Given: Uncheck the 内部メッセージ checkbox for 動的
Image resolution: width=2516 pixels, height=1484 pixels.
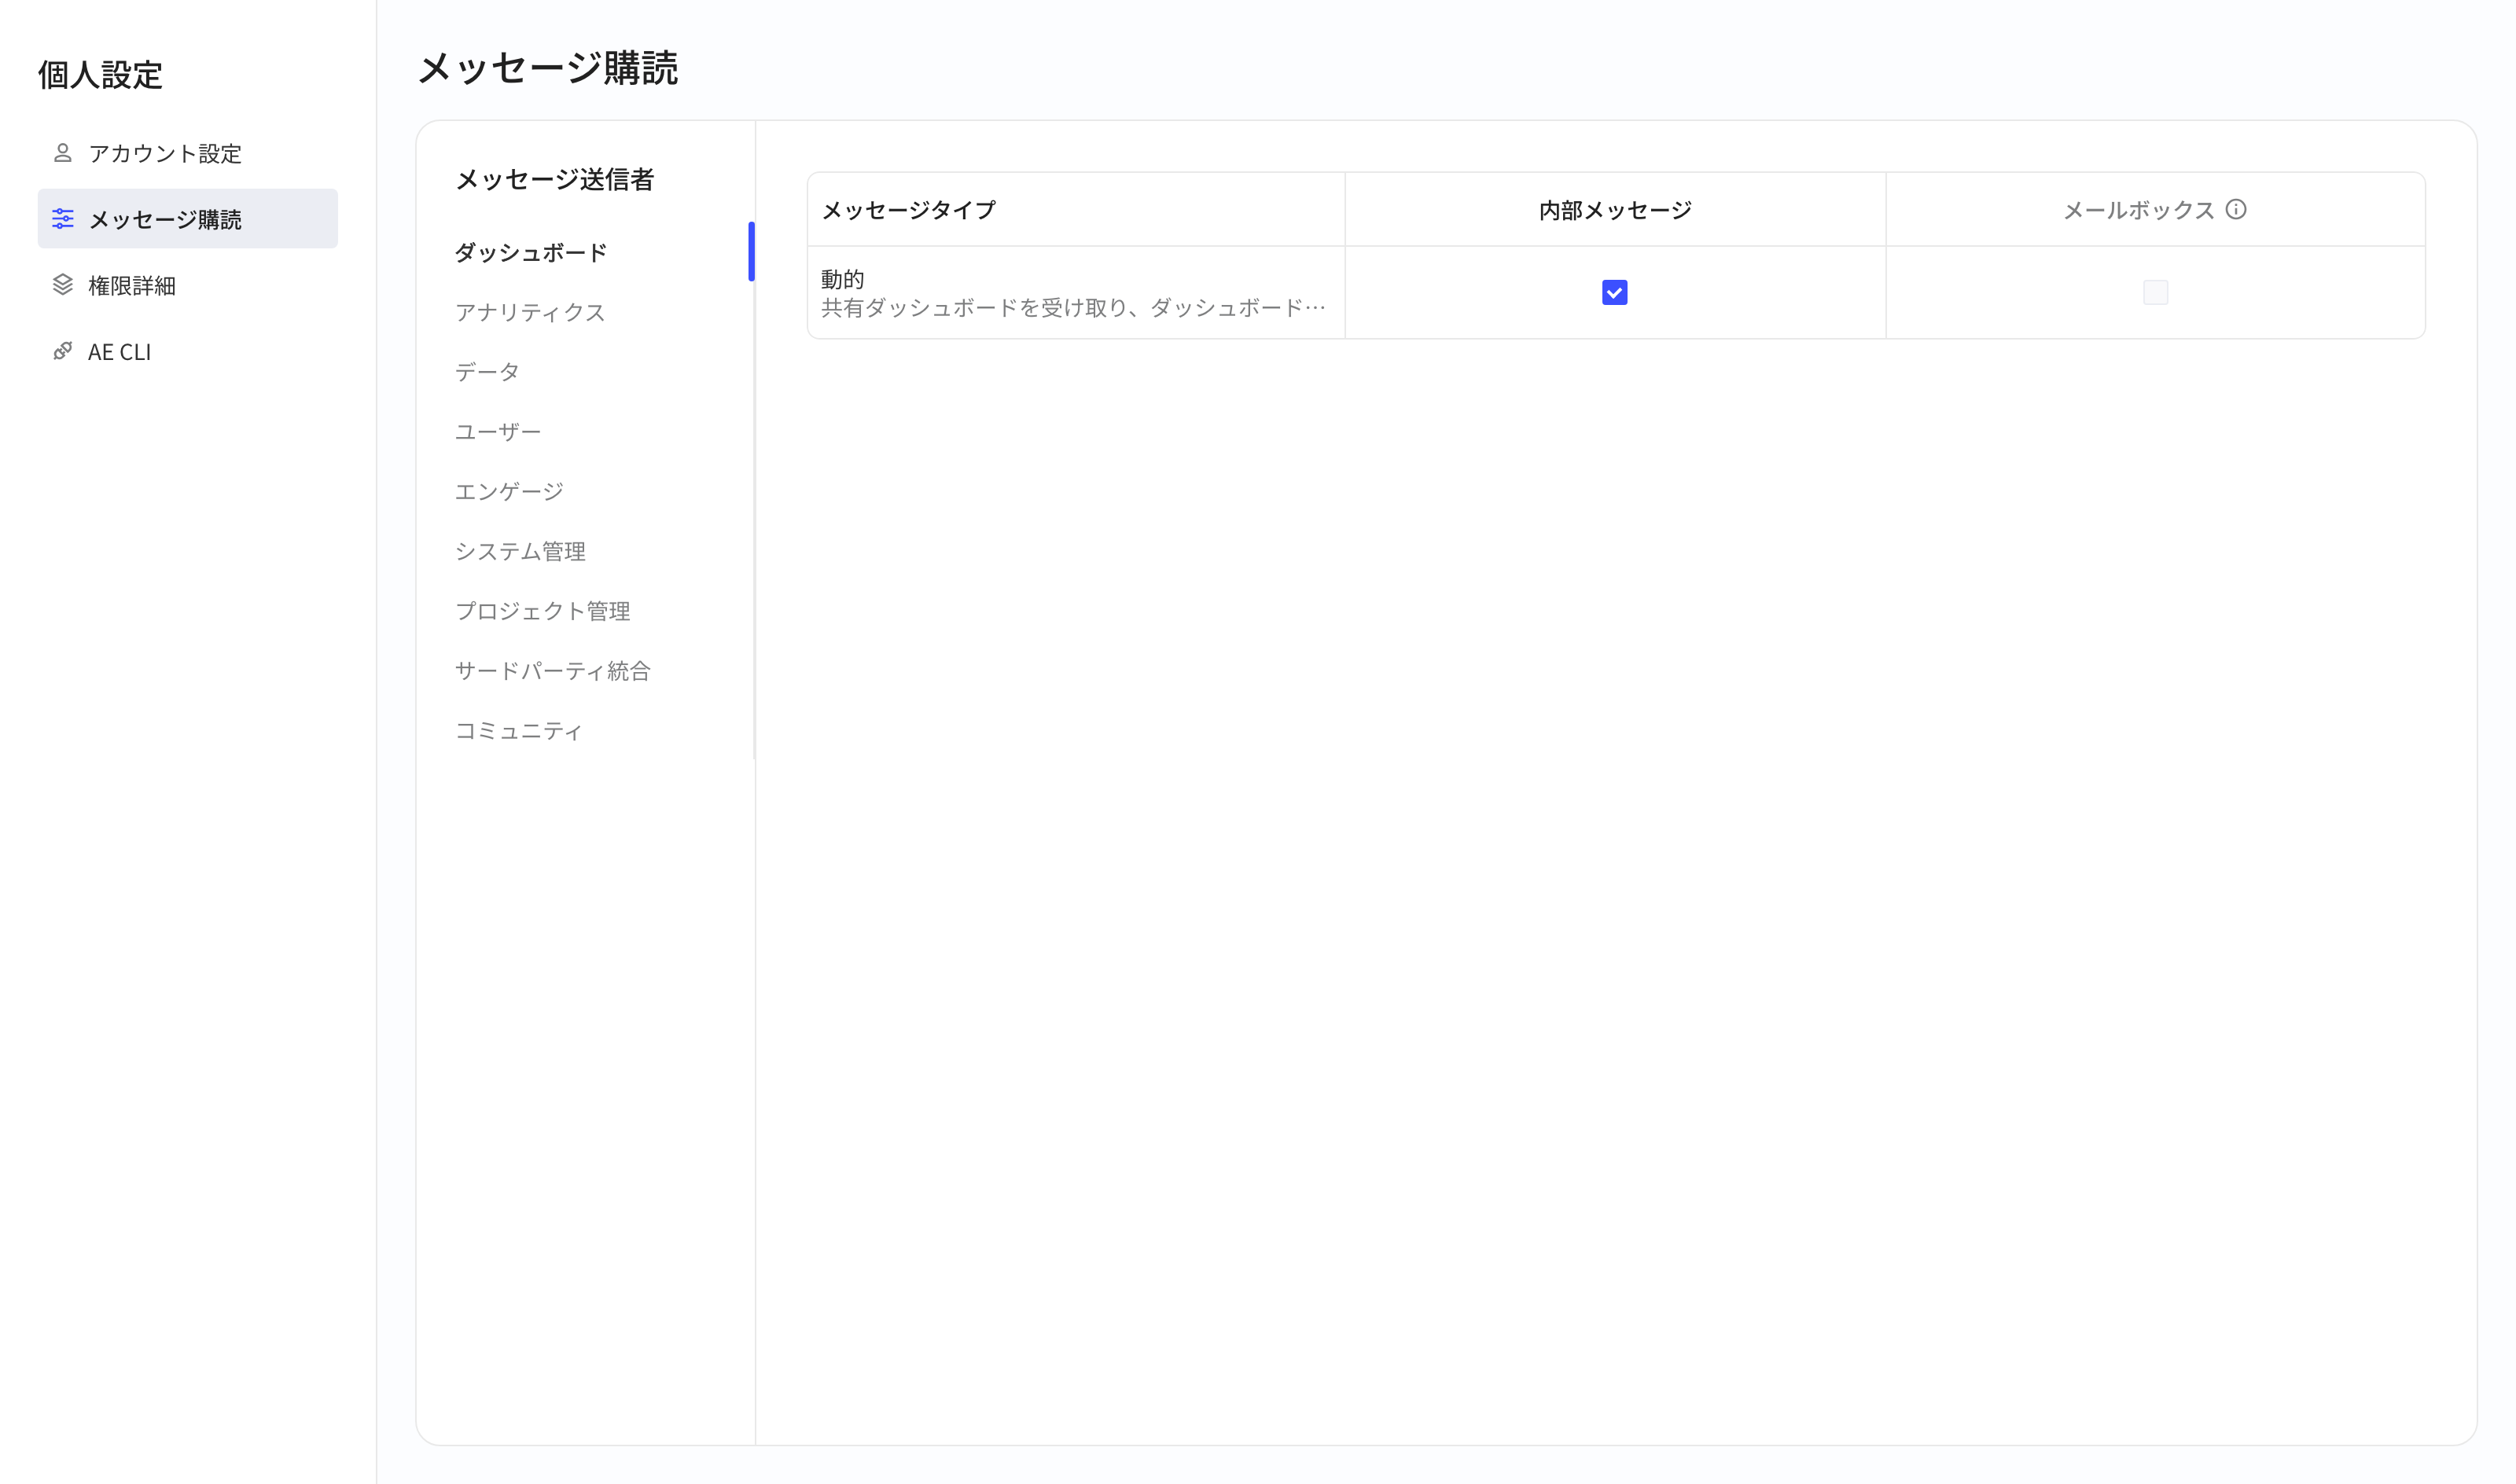Looking at the screenshot, I should [1614, 292].
